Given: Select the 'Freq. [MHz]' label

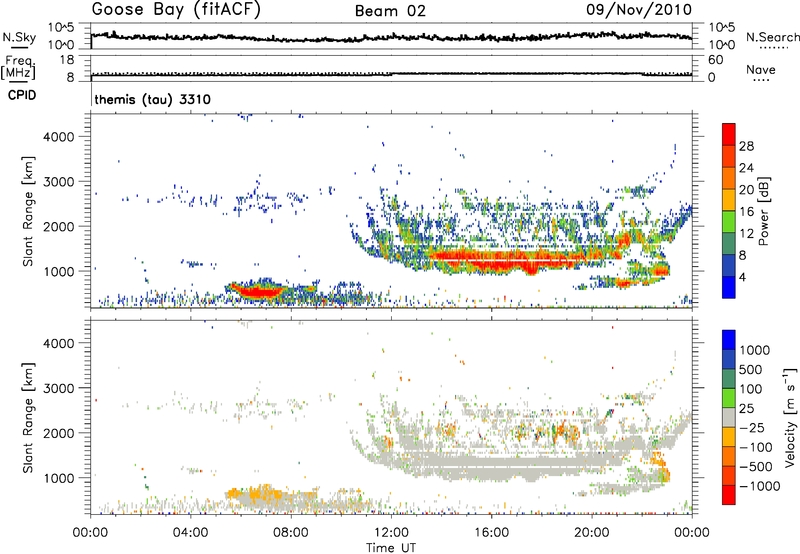Looking at the screenshot, I should click(20, 67).
